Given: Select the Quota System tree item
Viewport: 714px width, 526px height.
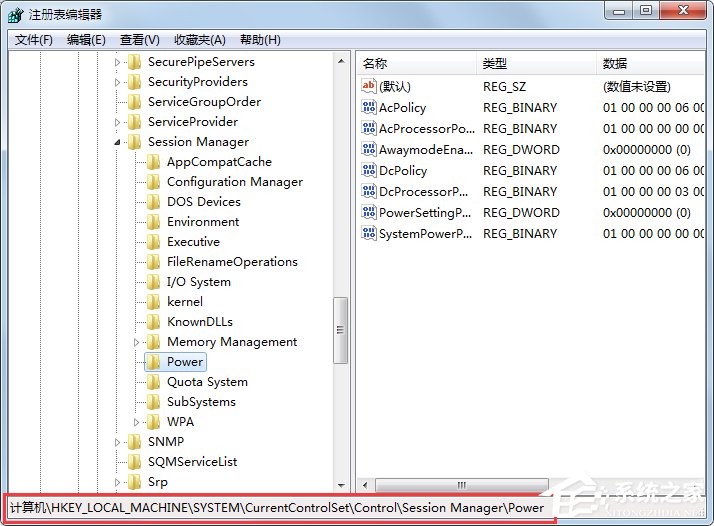Looking at the screenshot, I should tap(207, 382).
